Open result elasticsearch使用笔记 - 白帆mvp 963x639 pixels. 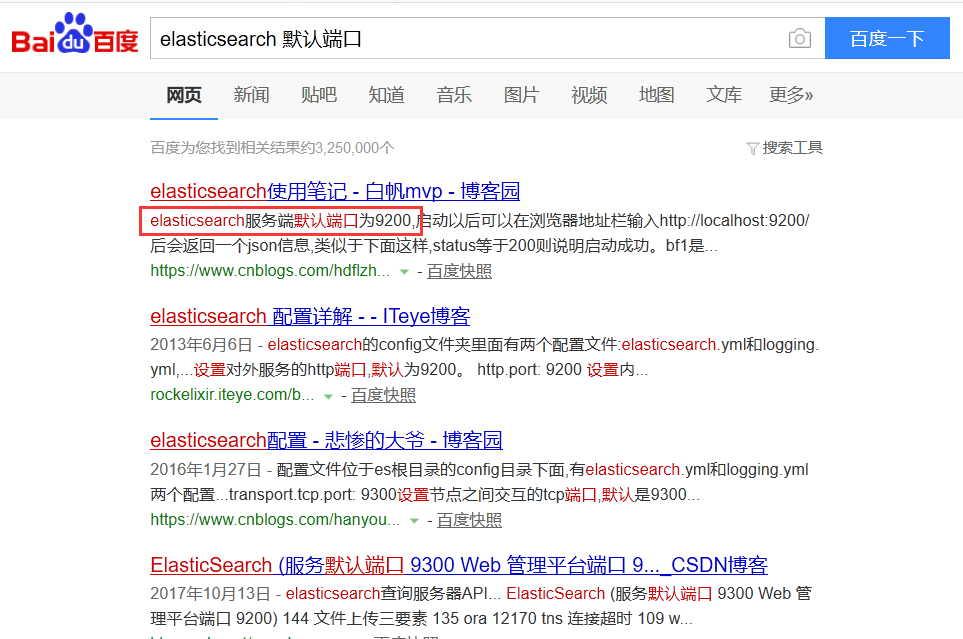tap(335, 191)
